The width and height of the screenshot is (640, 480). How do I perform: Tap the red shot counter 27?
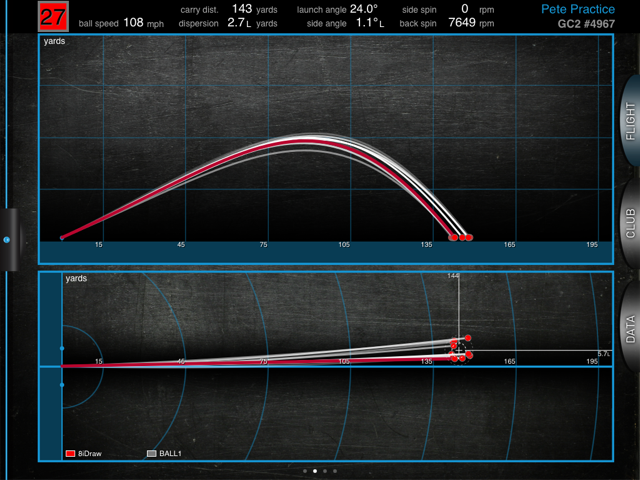point(52,16)
